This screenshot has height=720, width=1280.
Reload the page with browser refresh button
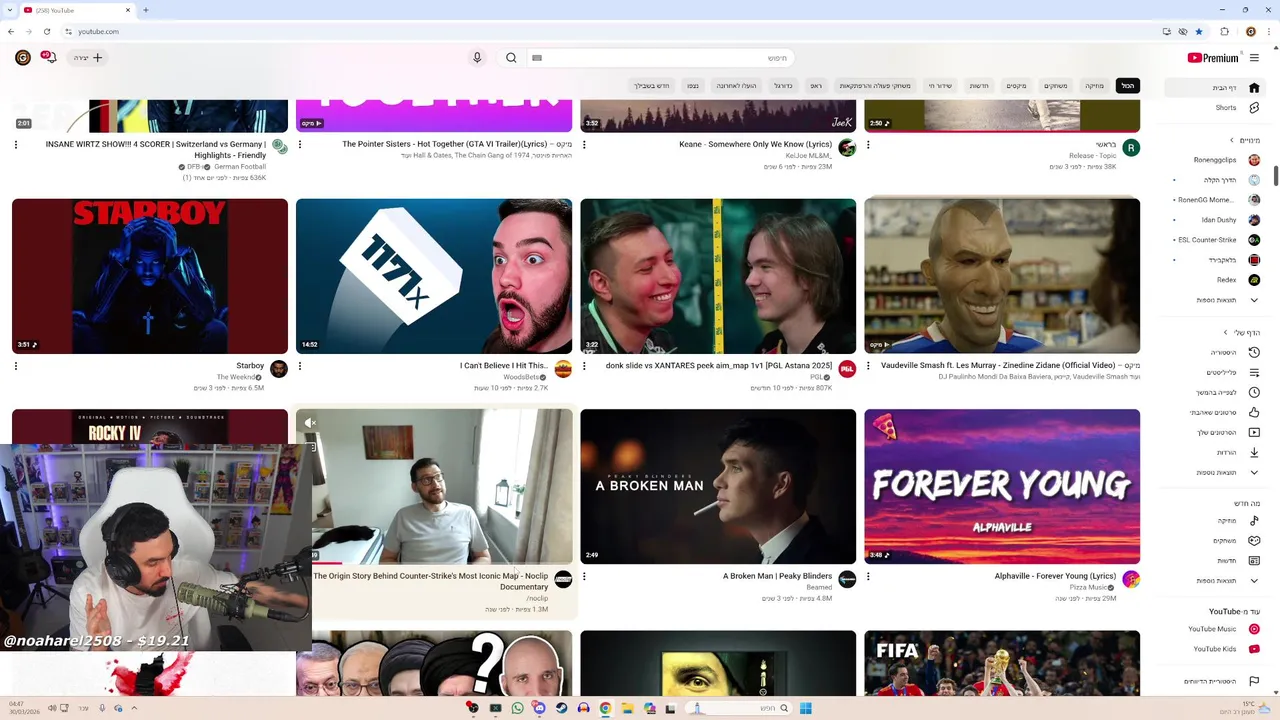tap(46, 31)
